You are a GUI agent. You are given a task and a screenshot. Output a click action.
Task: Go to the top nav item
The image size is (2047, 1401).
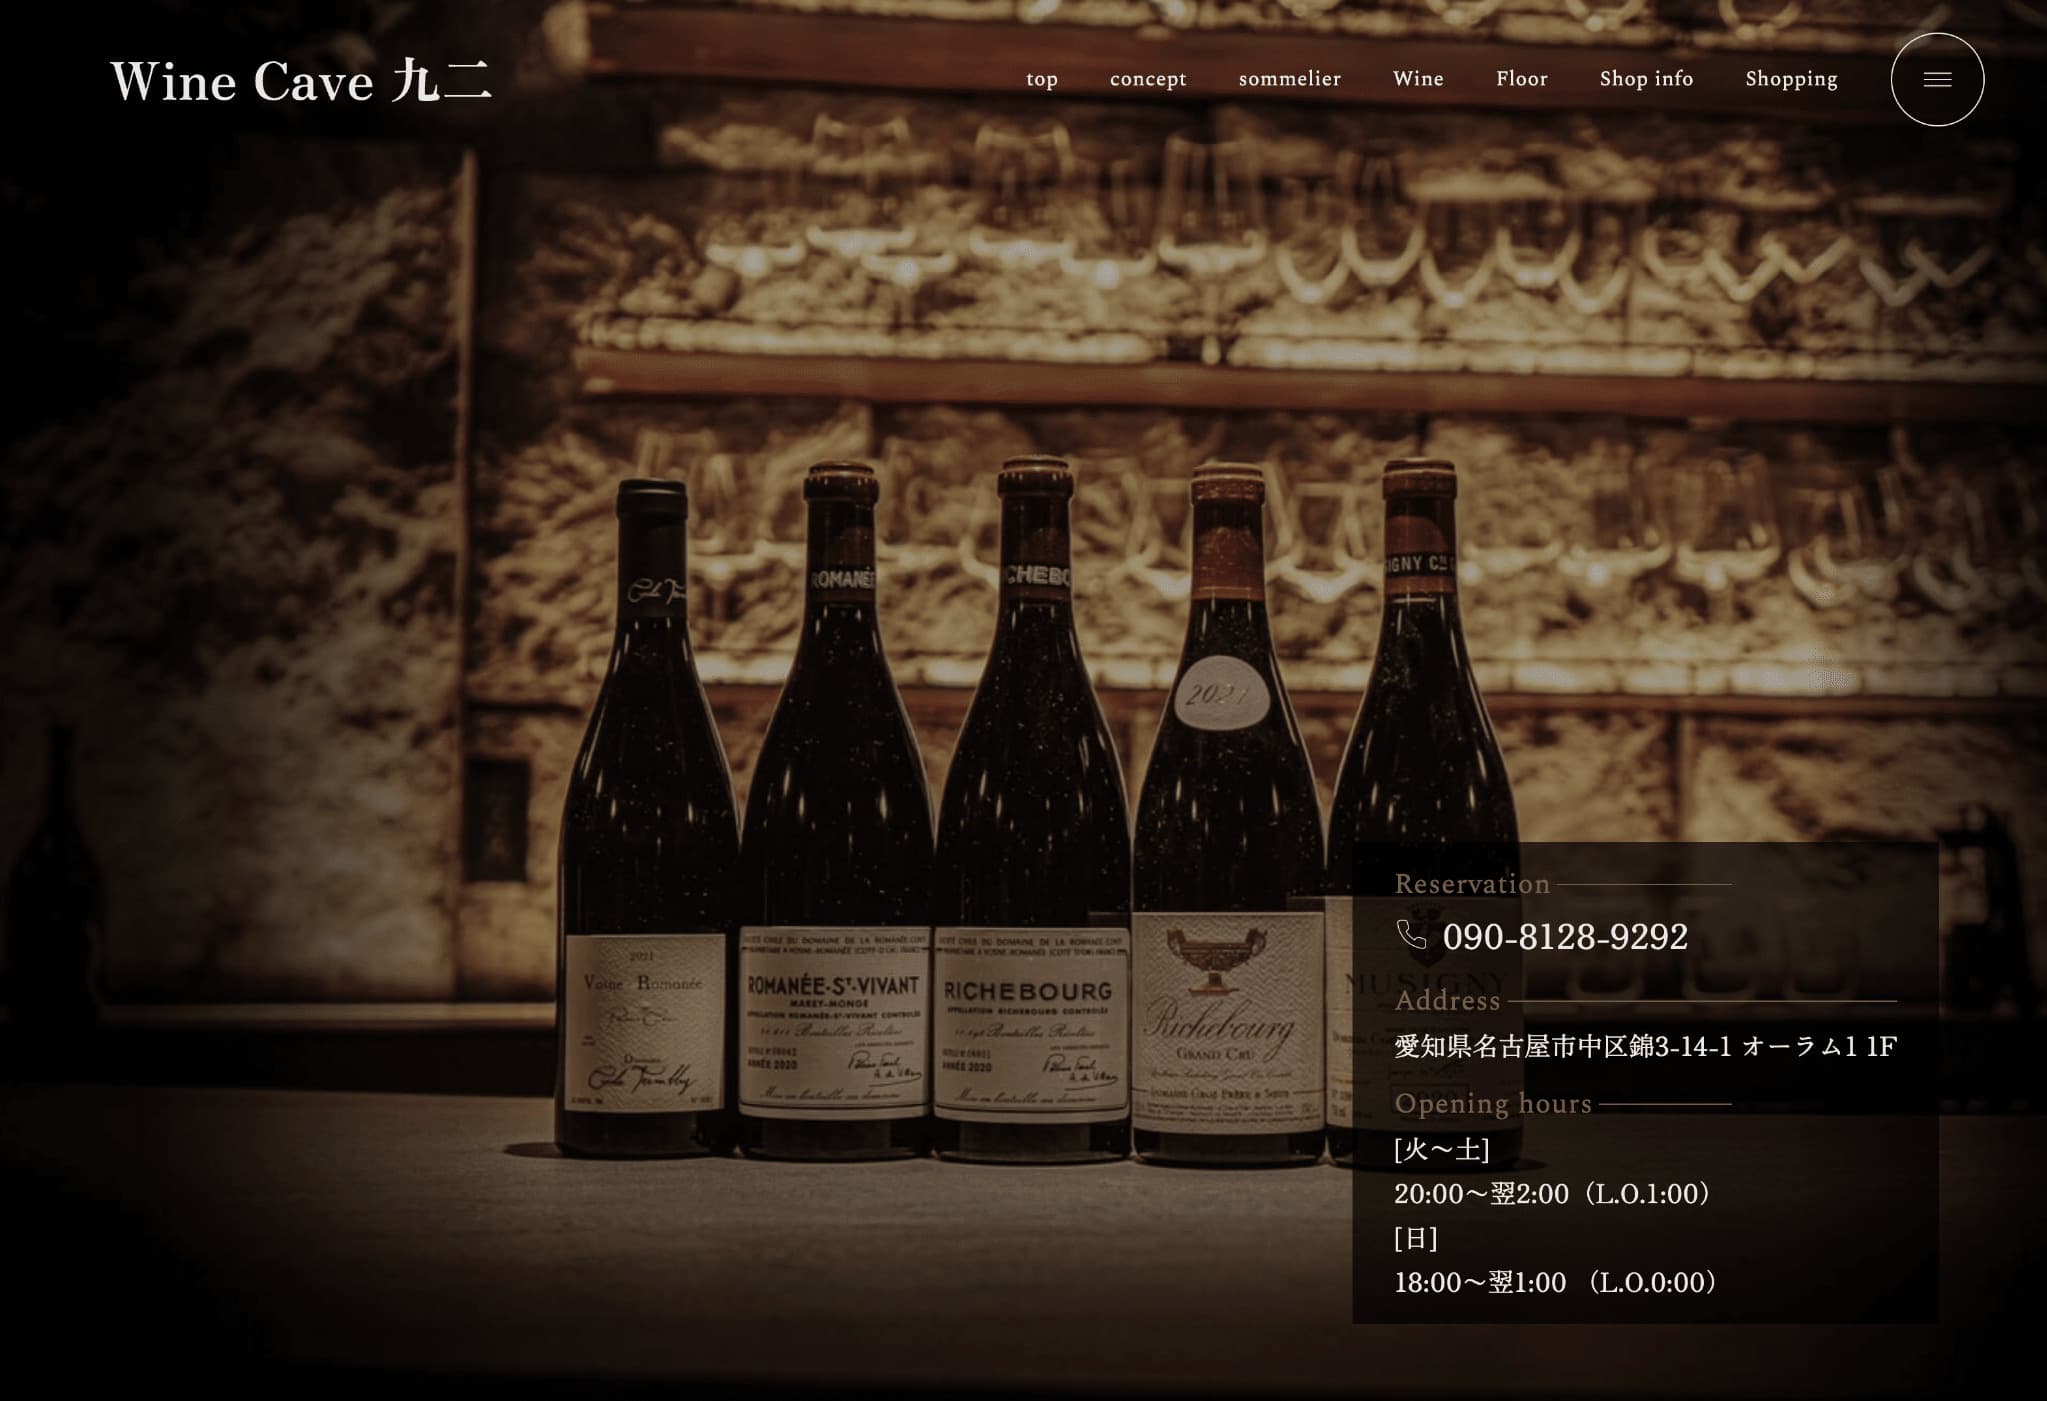tap(1041, 79)
